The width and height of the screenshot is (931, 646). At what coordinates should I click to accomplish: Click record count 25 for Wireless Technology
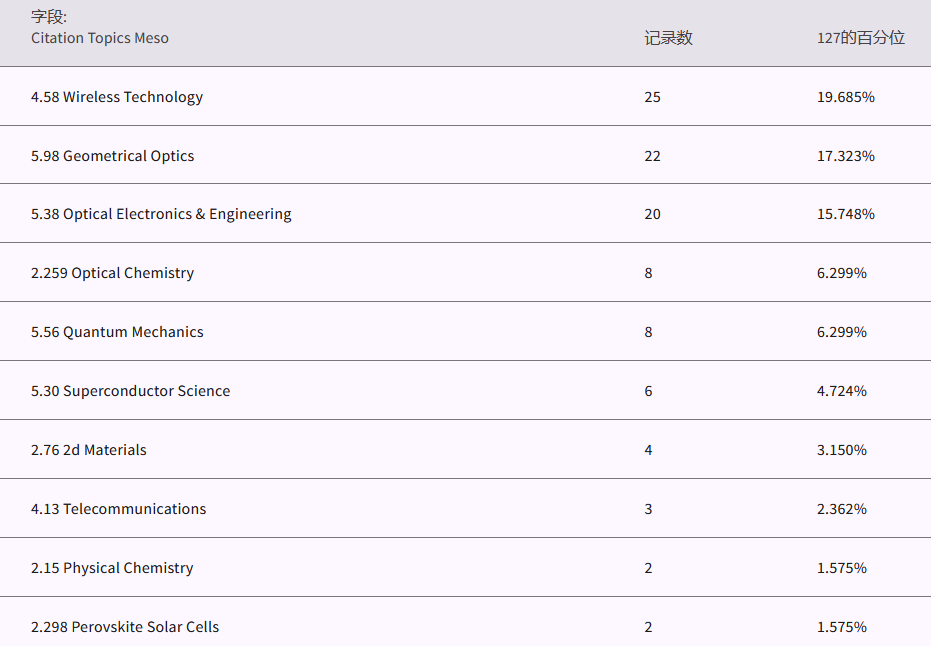coord(653,97)
